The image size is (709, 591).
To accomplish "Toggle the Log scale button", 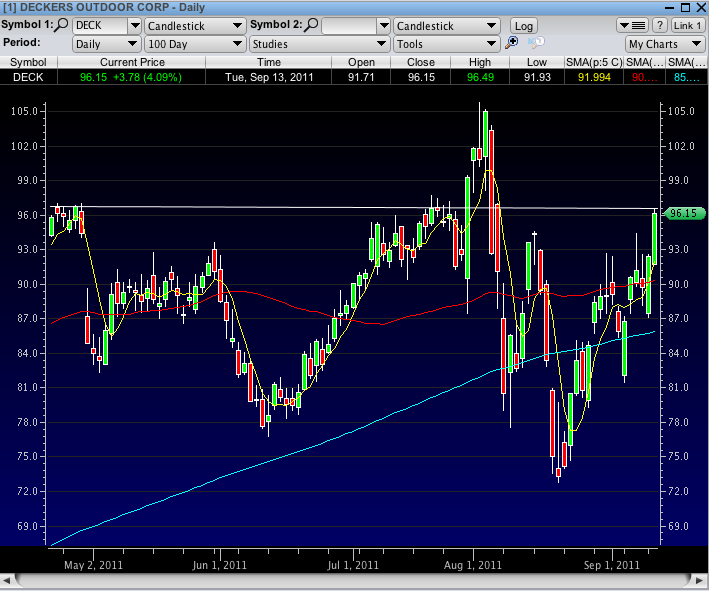I will click(523, 25).
